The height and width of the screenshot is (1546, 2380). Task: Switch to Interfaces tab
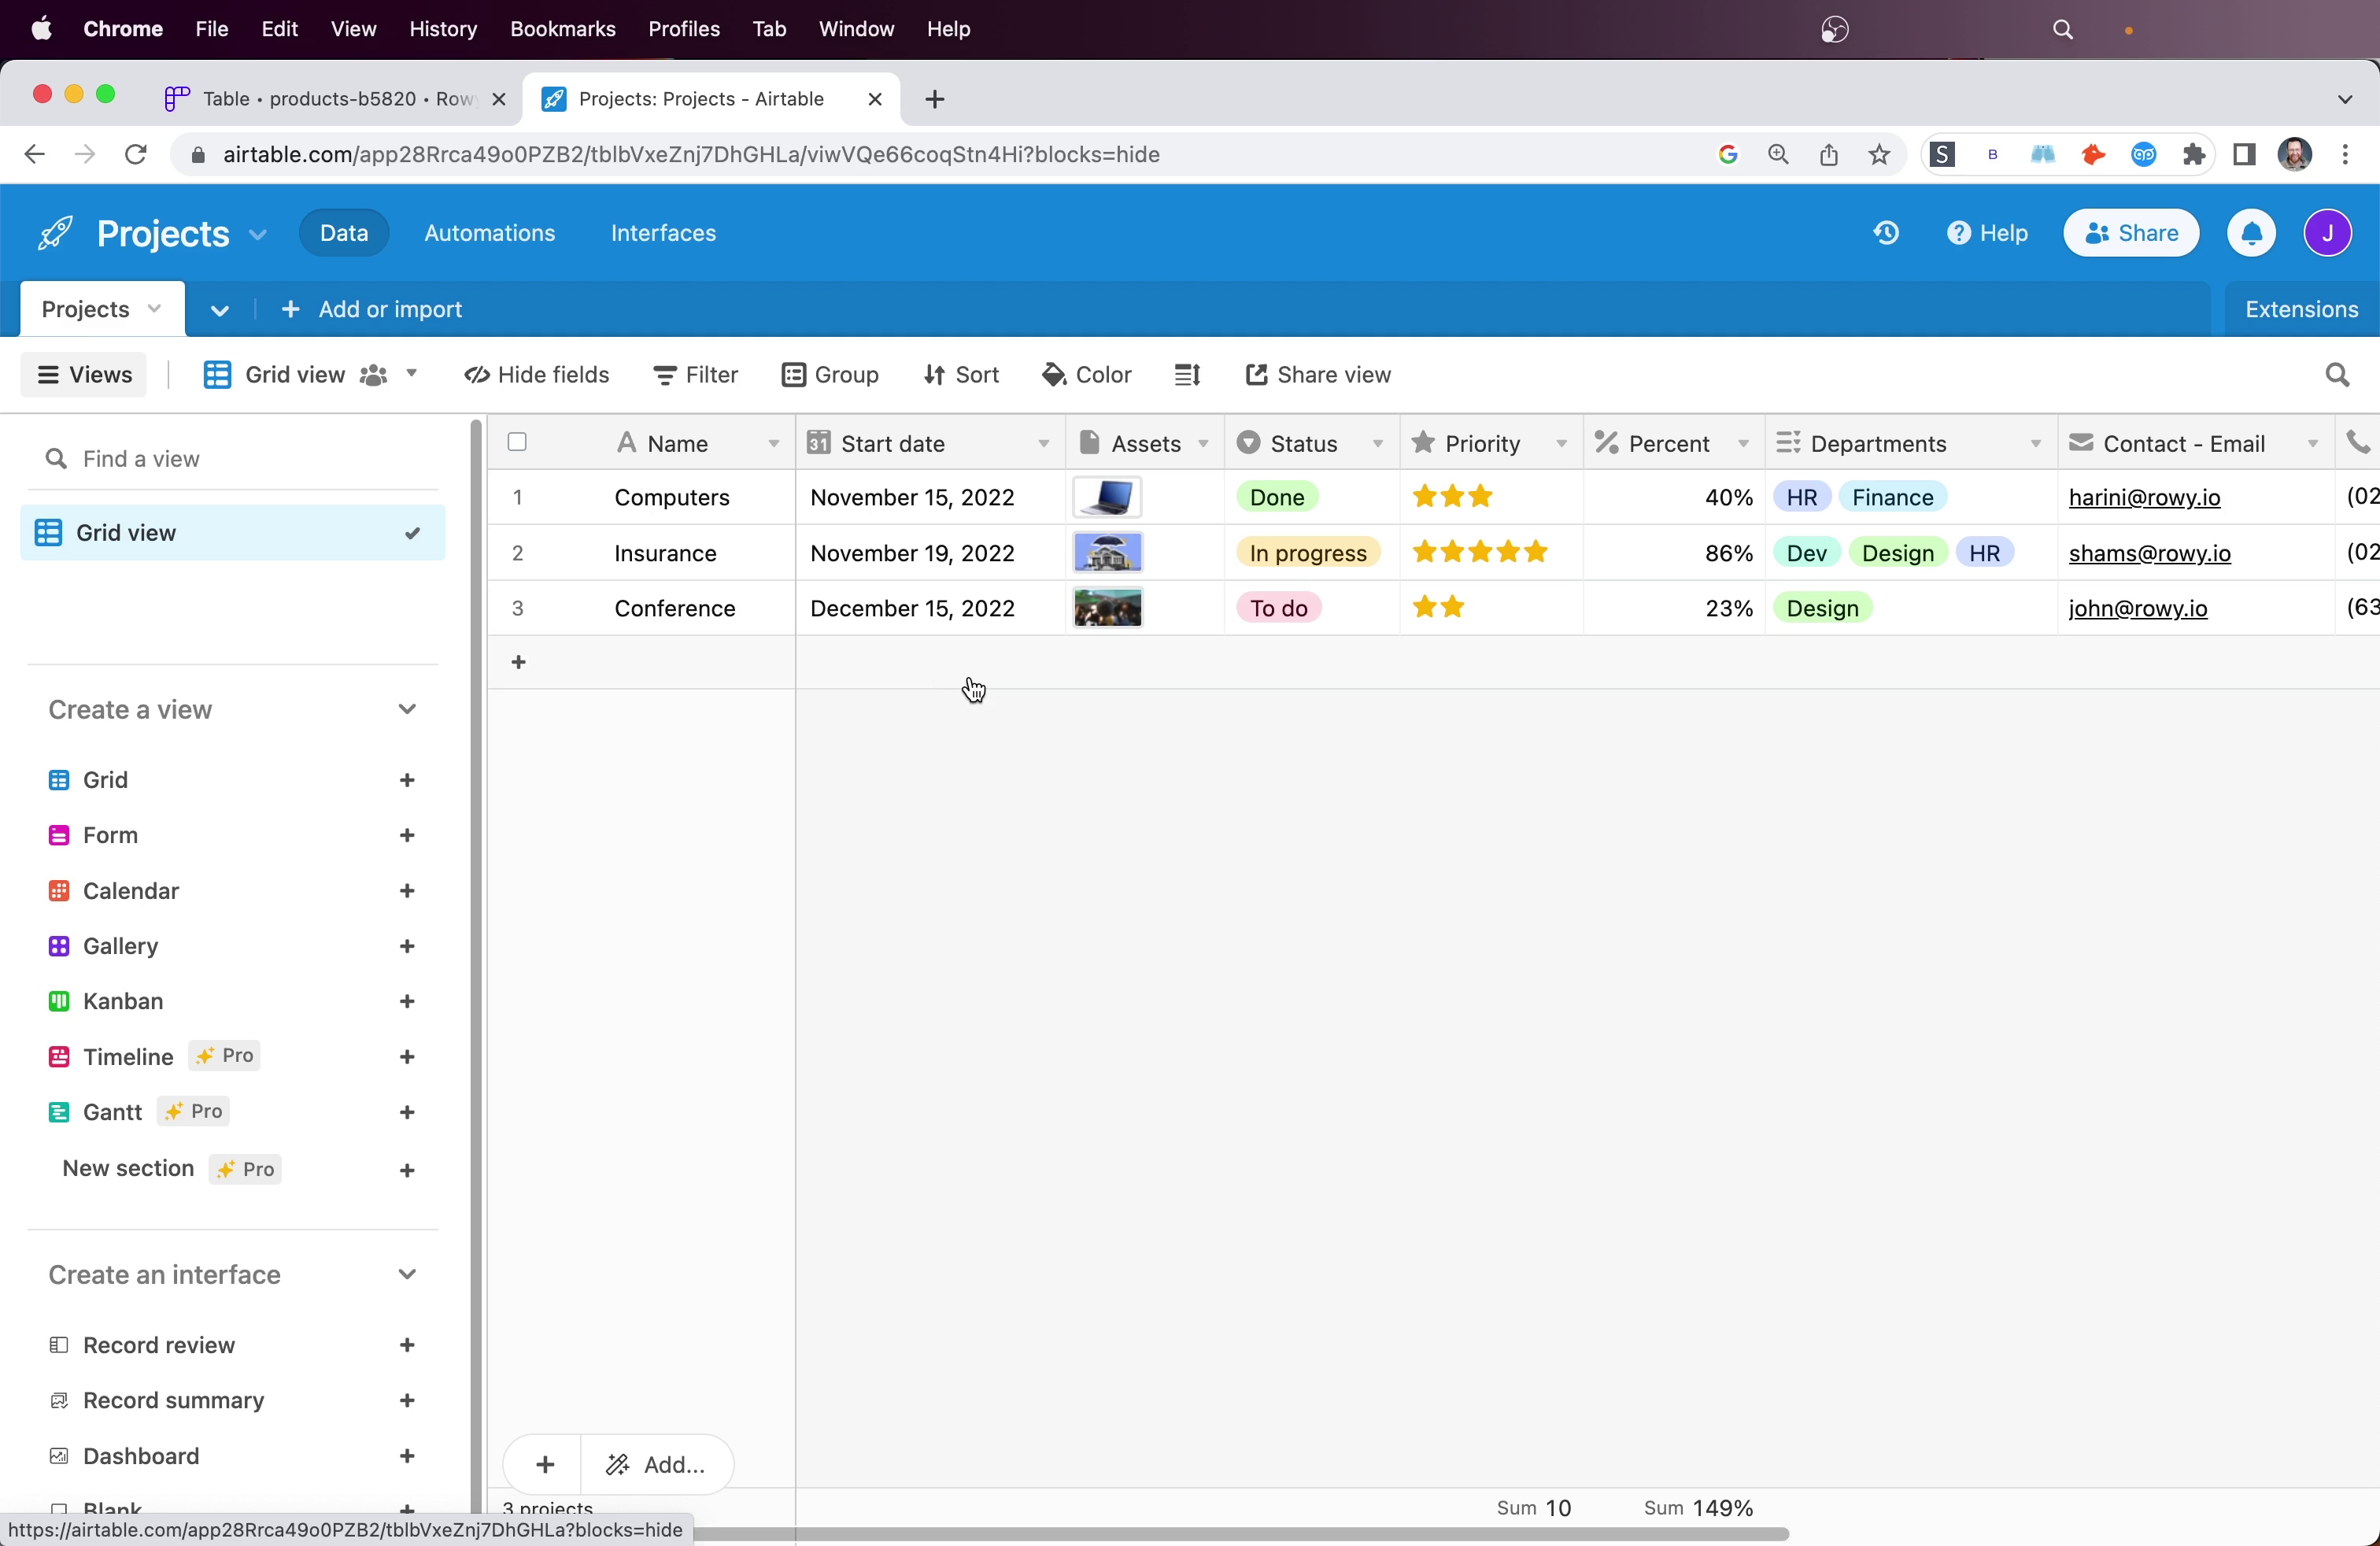(664, 234)
